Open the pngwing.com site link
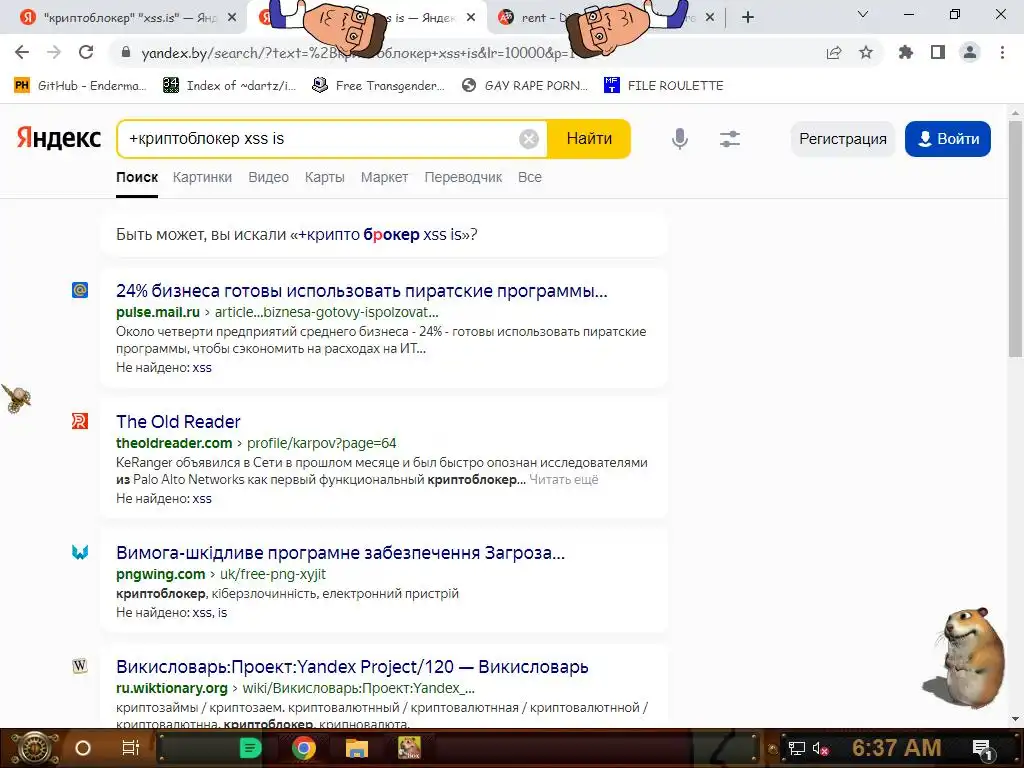This screenshot has width=1024, height=768. (161, 575)
